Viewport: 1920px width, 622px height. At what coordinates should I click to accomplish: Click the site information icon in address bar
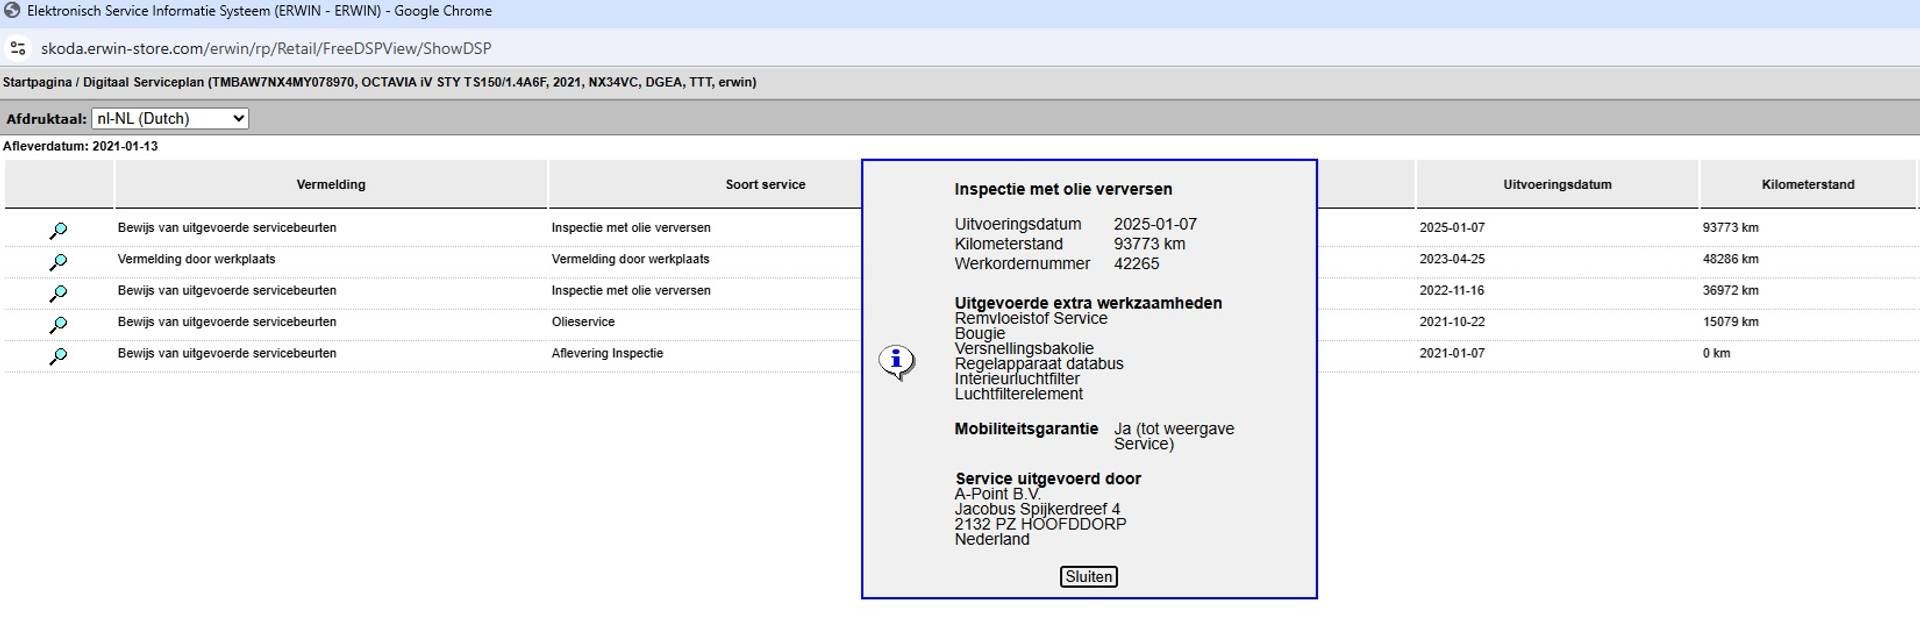[18, 48]
